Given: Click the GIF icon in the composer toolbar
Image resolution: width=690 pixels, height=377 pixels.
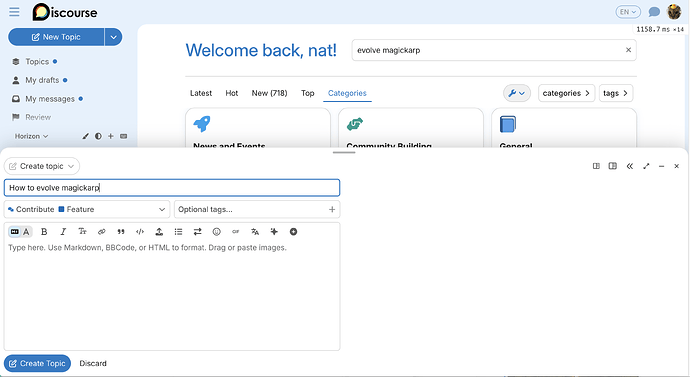Looking at the screenshot, I should click(235, 232).
